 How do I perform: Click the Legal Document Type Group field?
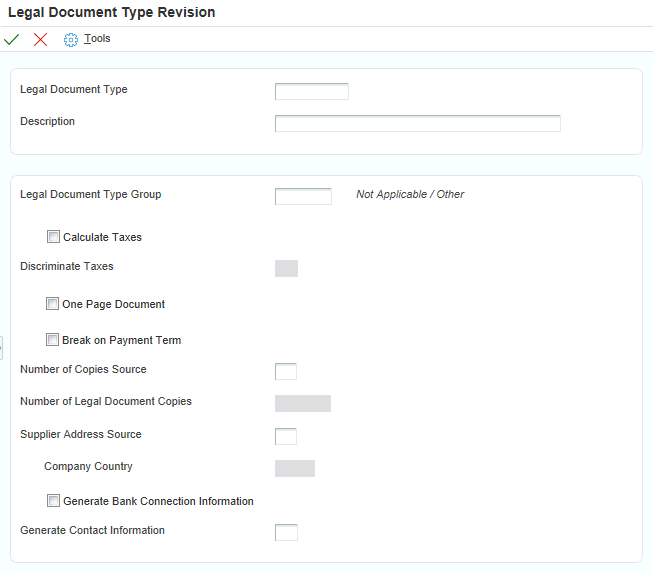pyautogui.click(x=303, y=196)
